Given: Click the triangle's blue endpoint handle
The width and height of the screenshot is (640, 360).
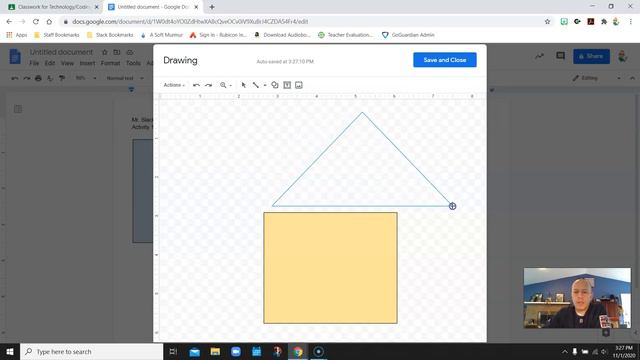Looking at the screenshot, I should click(452, 206).
